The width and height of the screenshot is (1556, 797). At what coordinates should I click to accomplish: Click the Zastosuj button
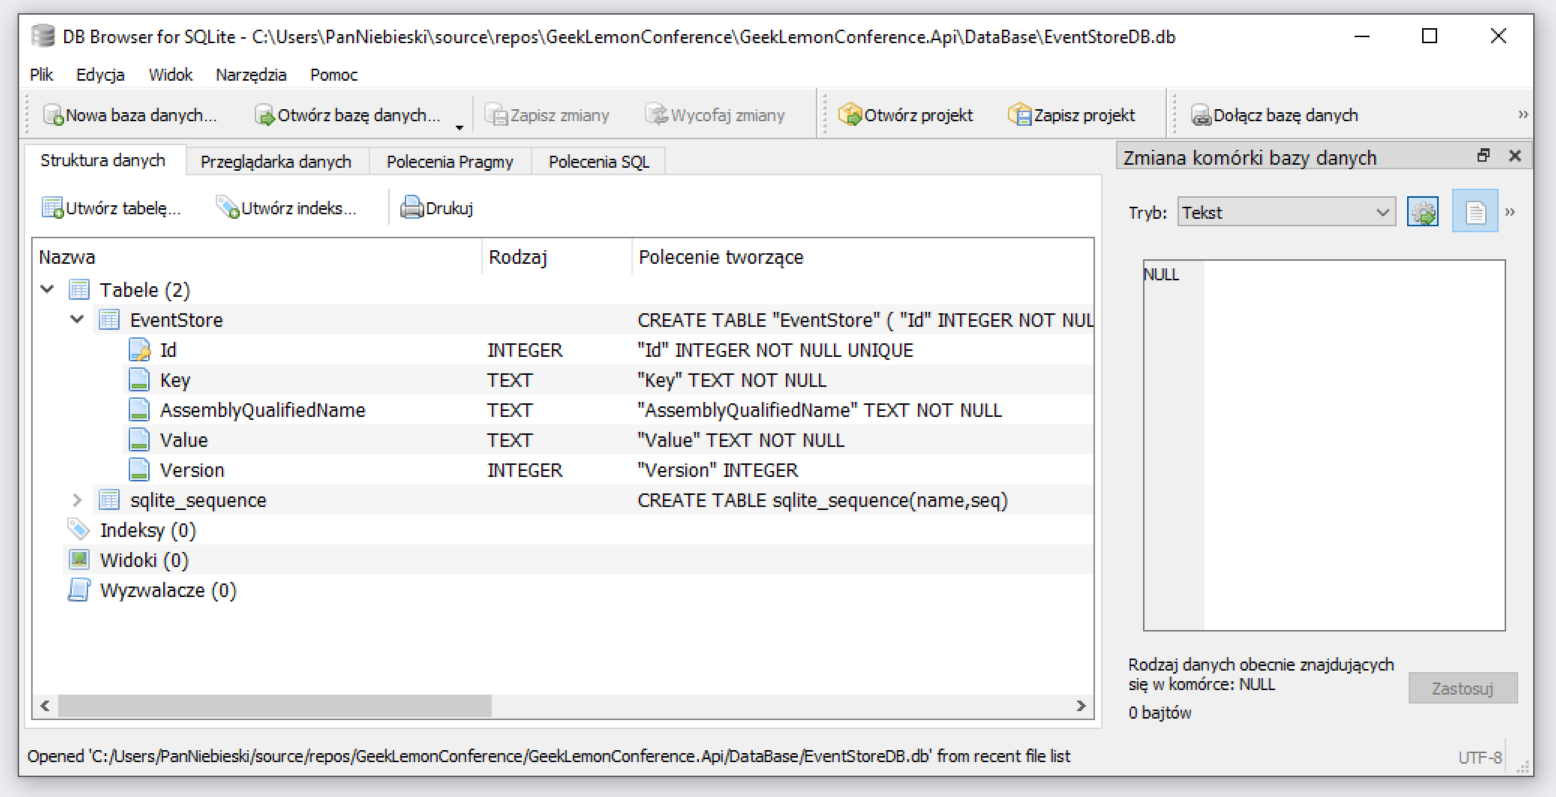(x=1463, y=688)
